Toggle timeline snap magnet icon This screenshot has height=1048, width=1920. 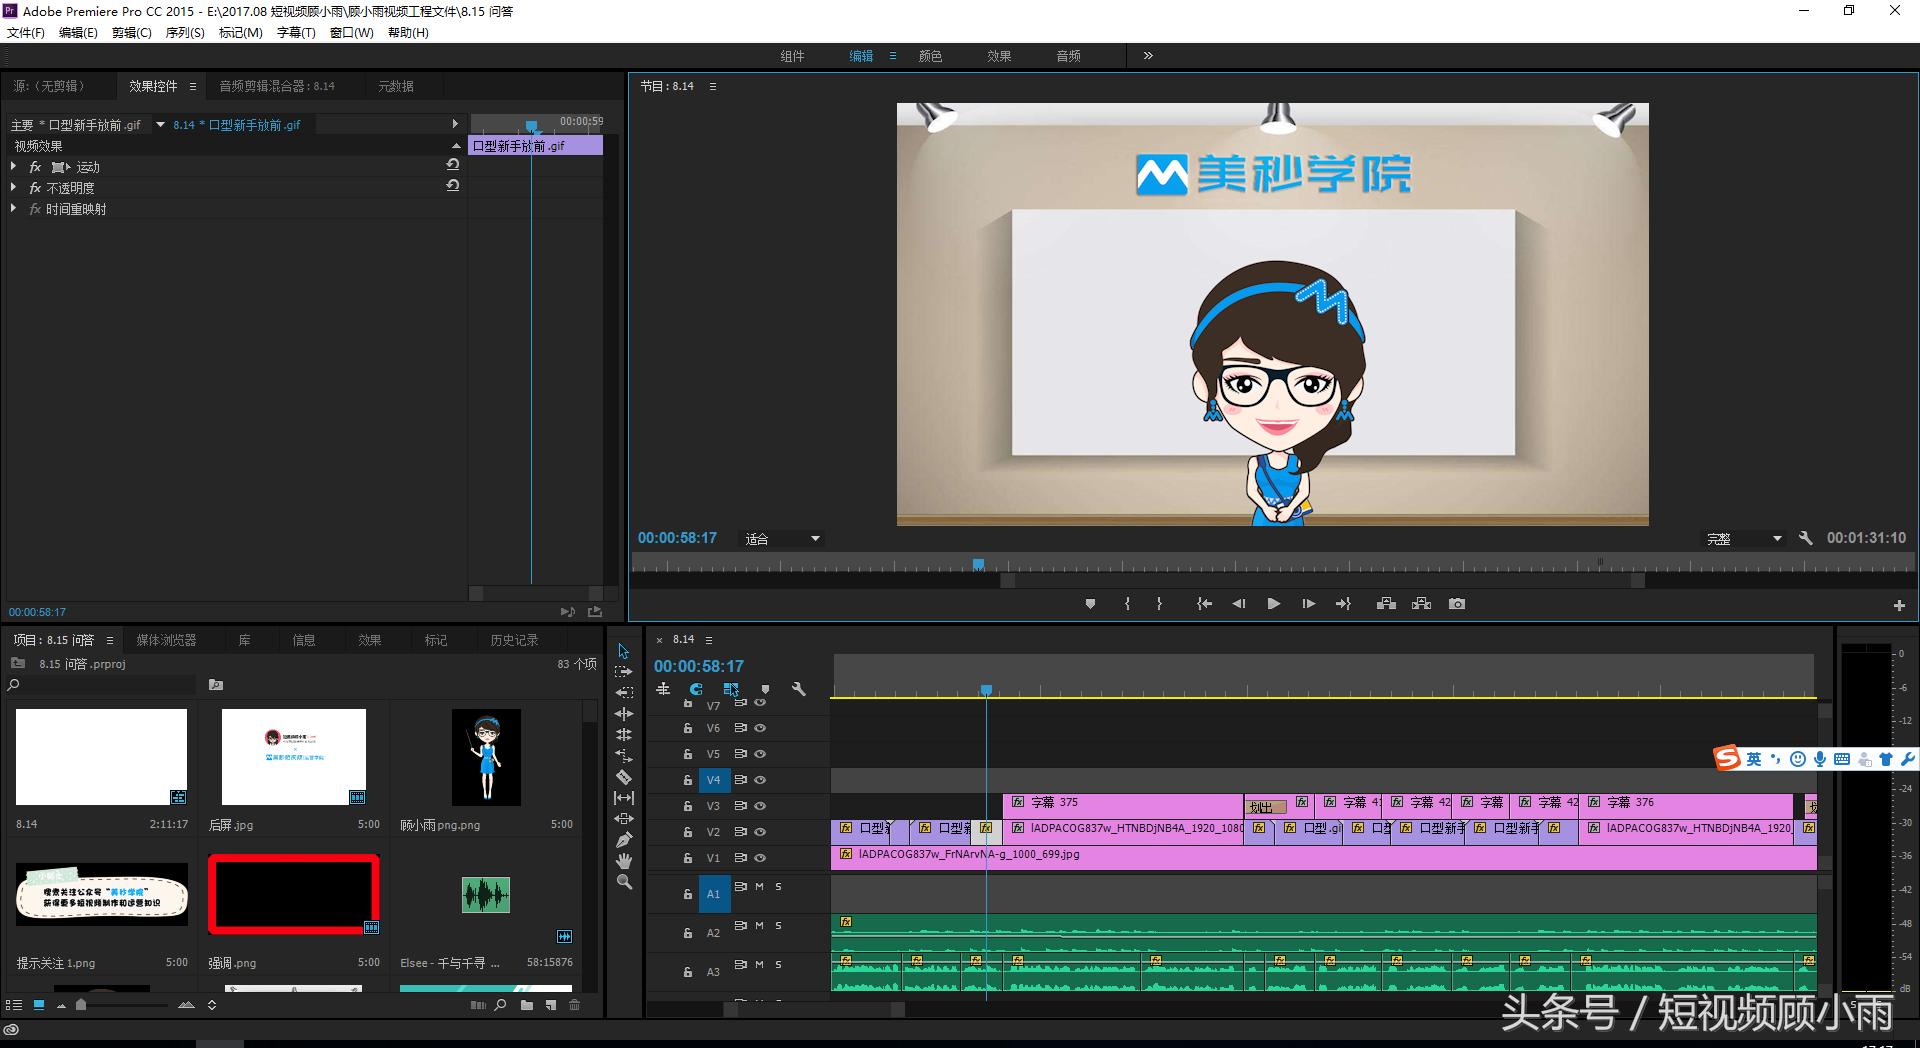pyautogui.click(x=696, y=689)
